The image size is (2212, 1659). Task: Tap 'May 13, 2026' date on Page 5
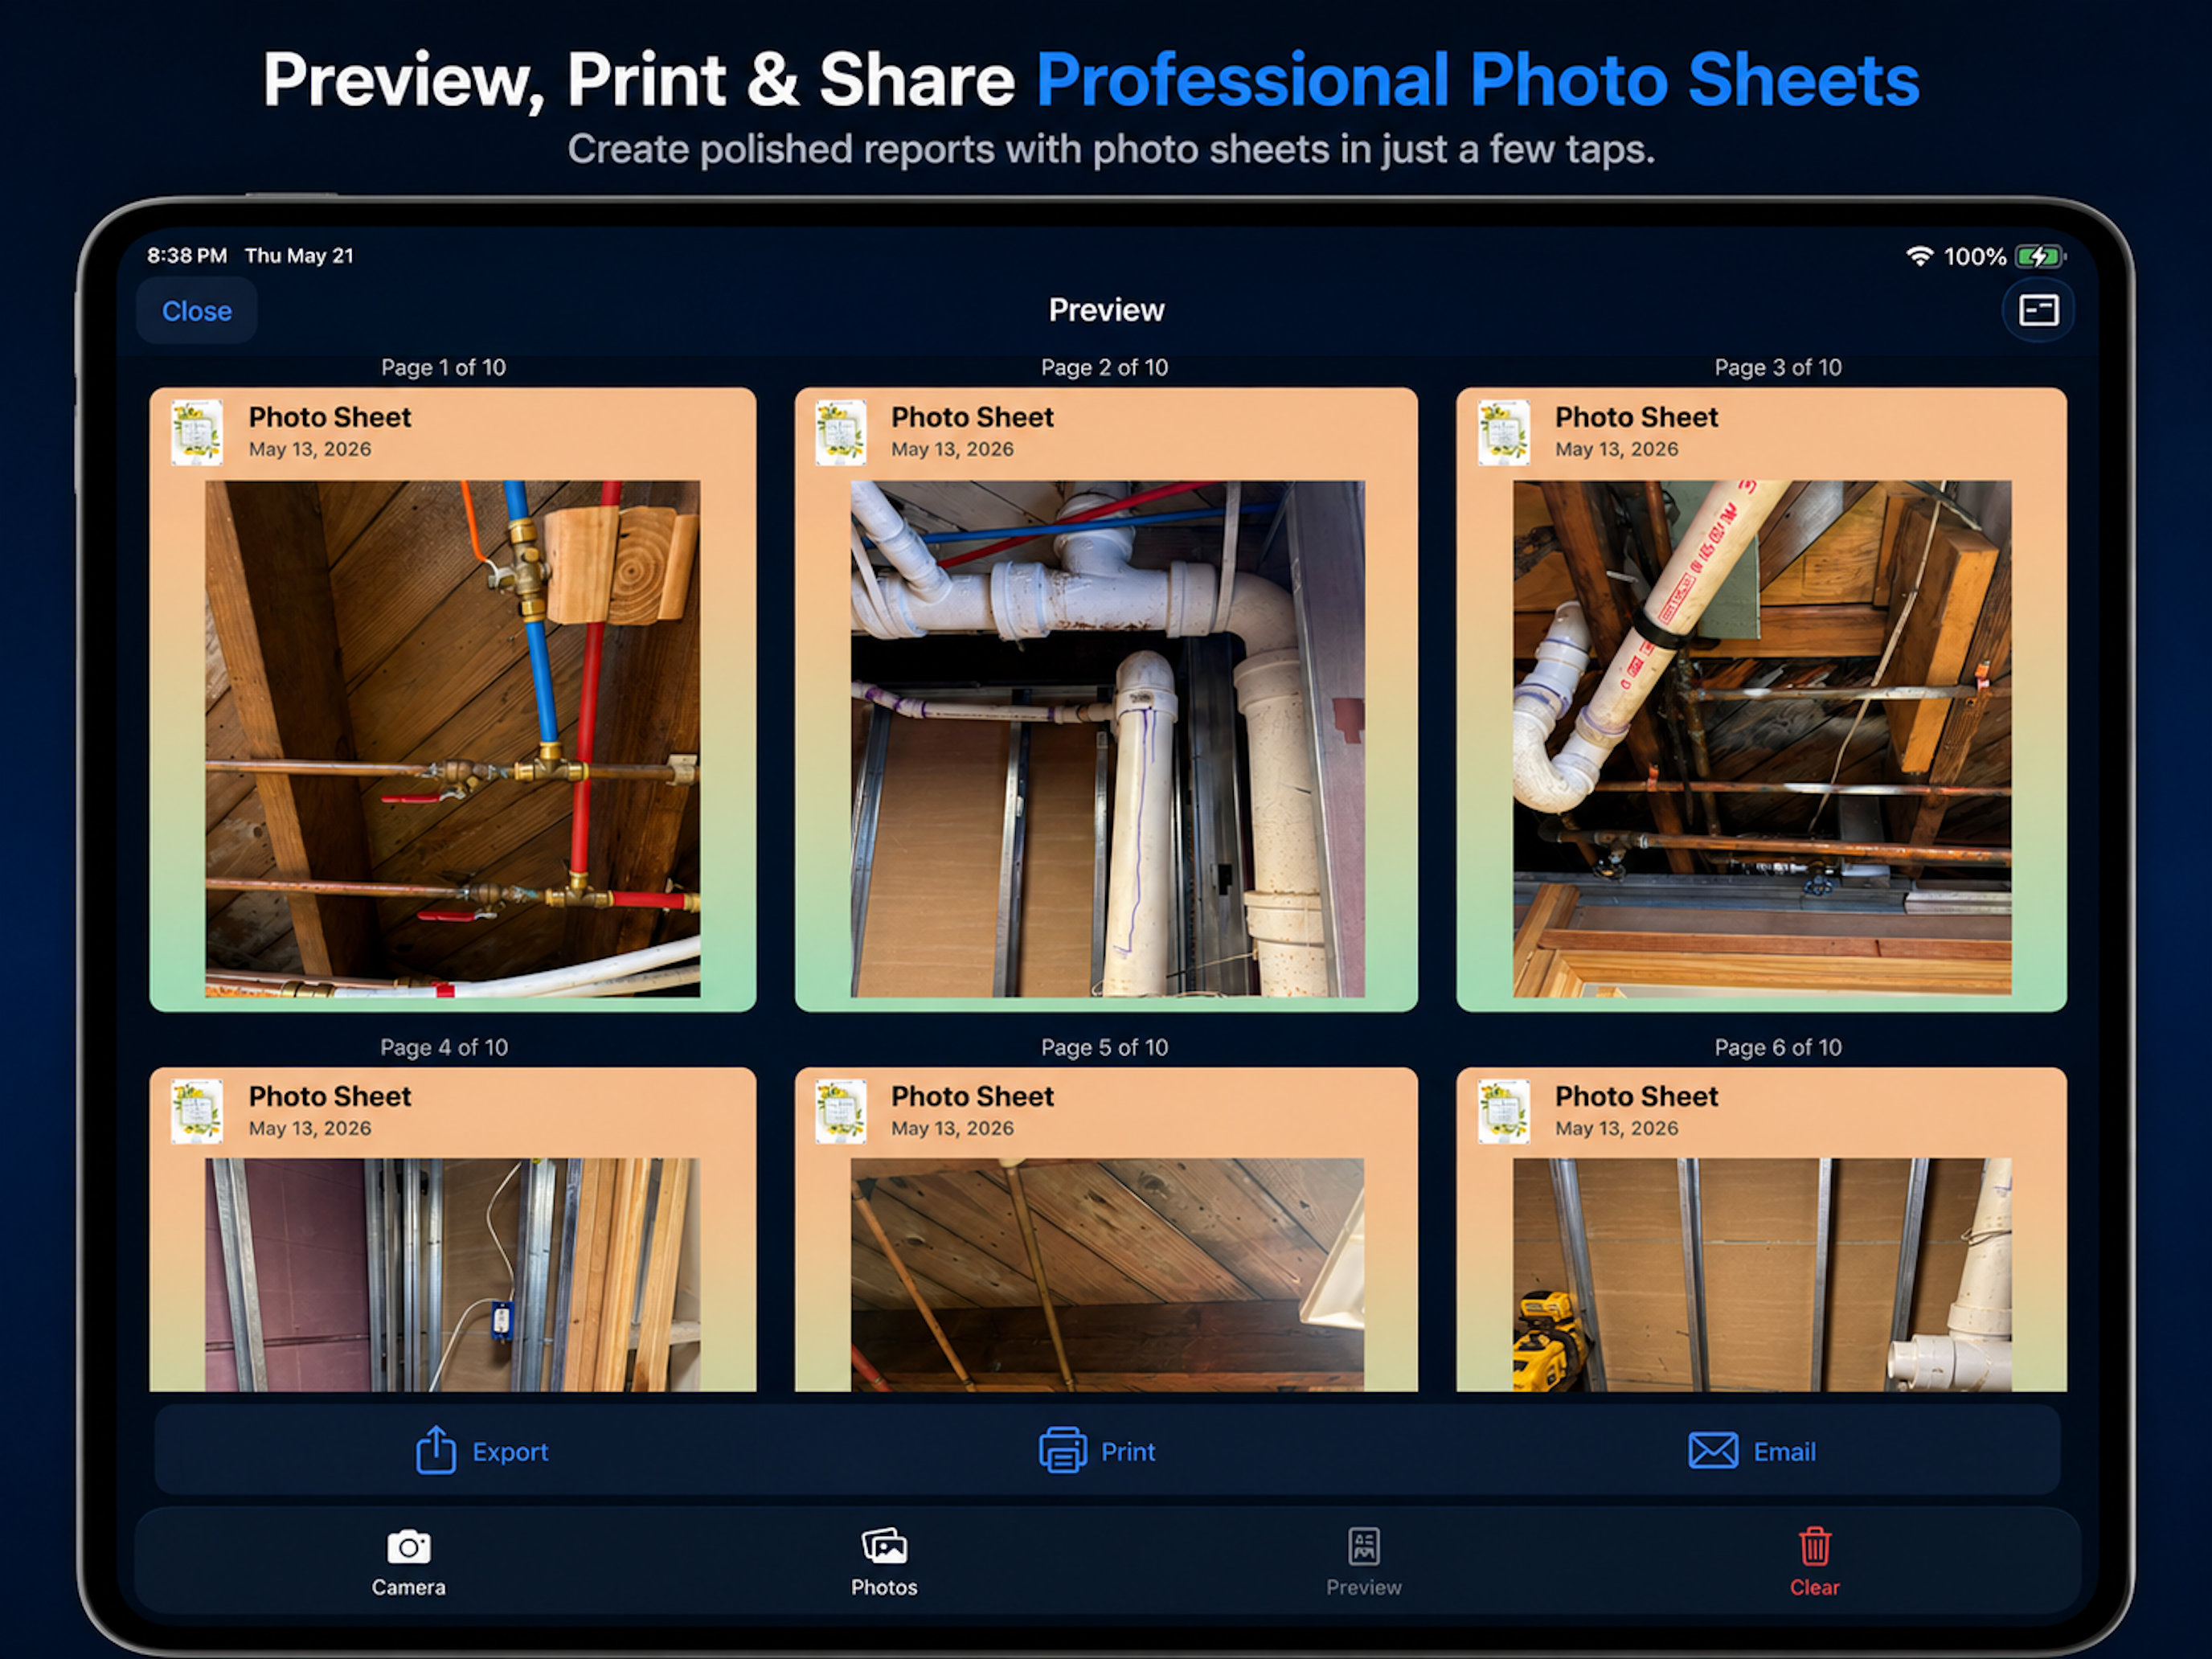[x=952, y=1128]
